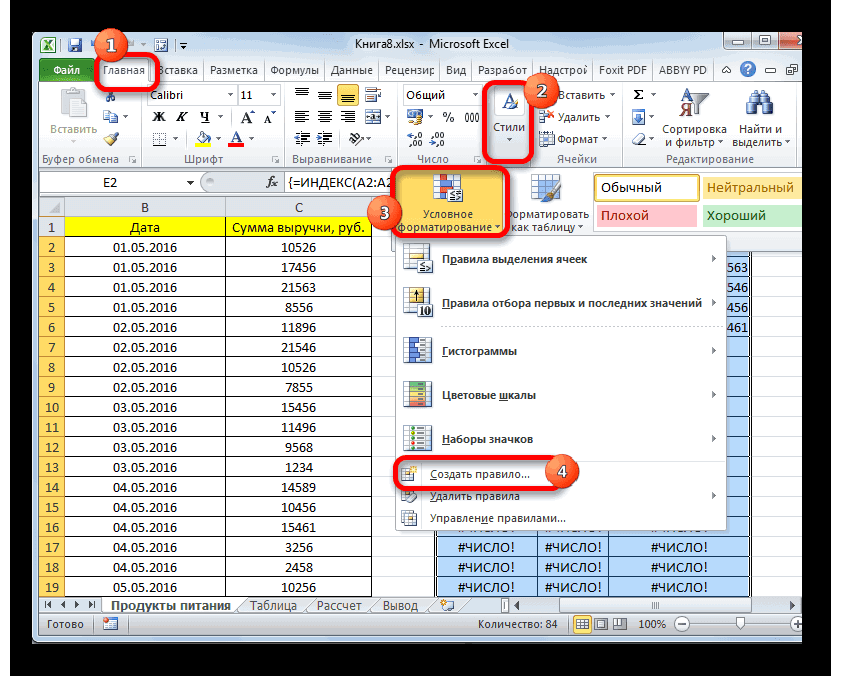Click the borders icon in Шрифт group

click(159, 139)
